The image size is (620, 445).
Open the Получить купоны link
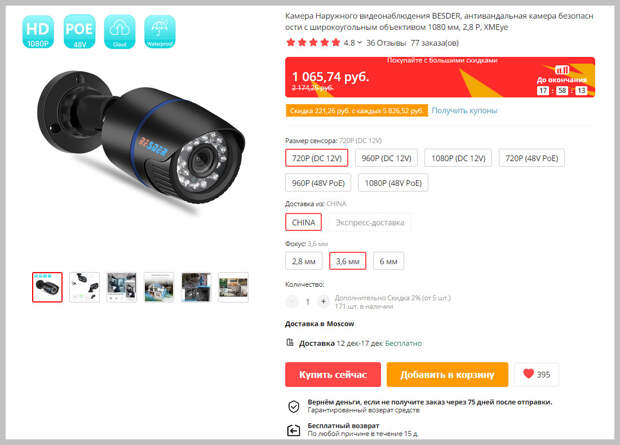[464, 111]
